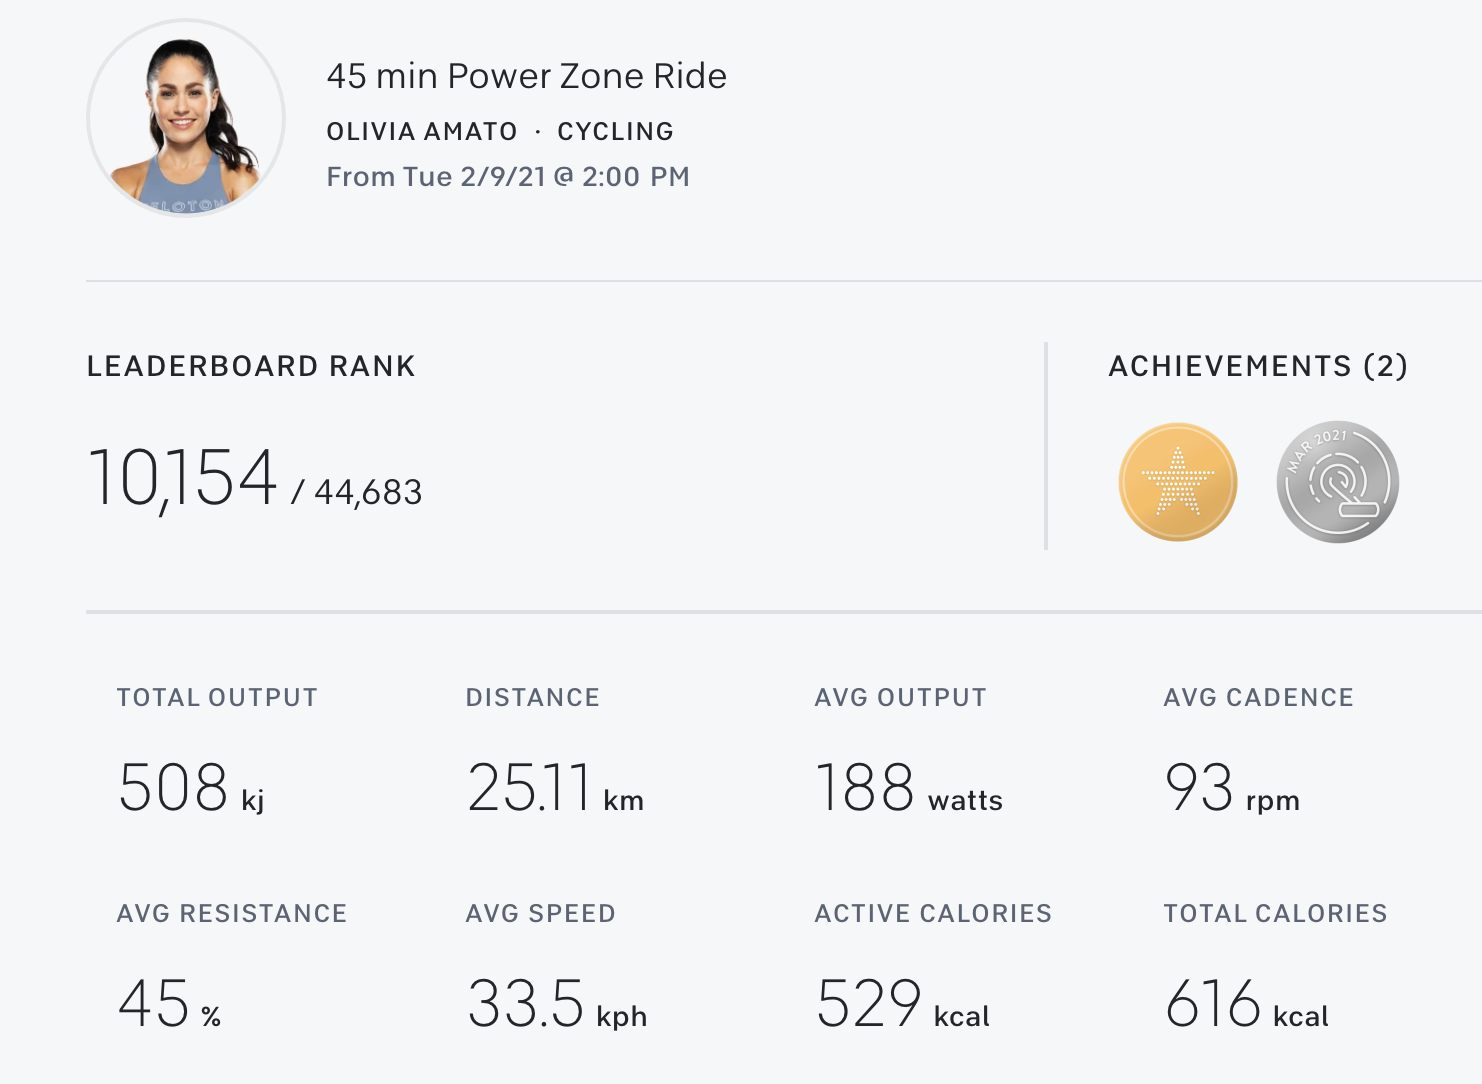This screenshot has width=1482, height=1084.
Task: Click the Total Output label
Action: click(217, 698)
